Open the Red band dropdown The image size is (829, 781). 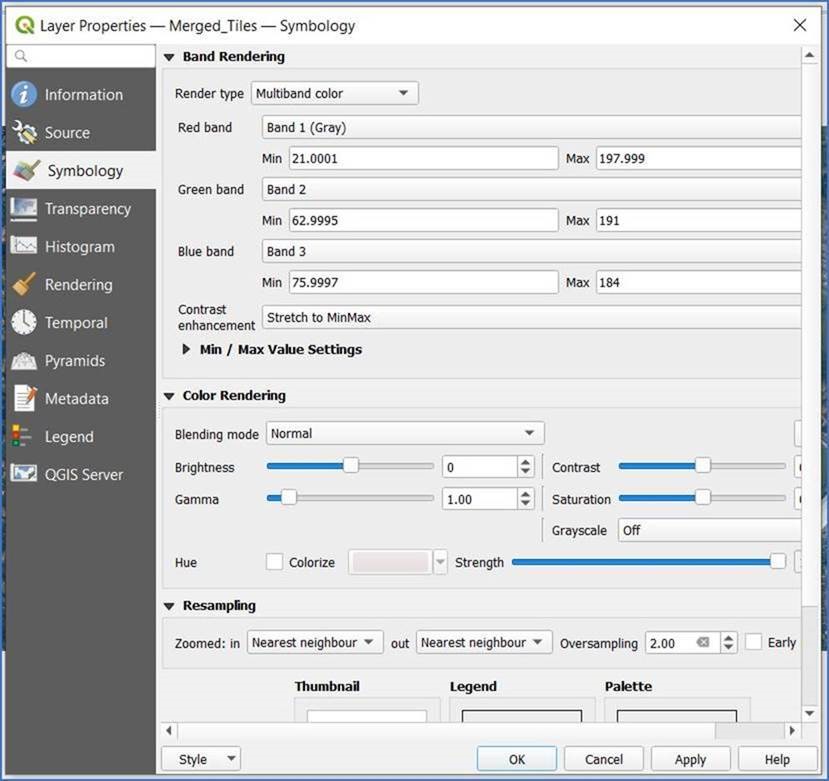(x=531, y=127)
